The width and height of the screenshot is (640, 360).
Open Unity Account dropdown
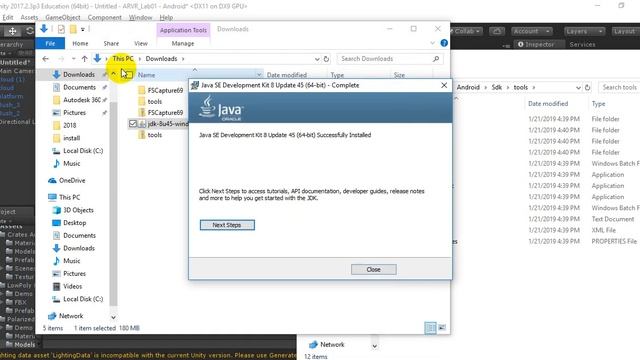(x=532, y=31)
